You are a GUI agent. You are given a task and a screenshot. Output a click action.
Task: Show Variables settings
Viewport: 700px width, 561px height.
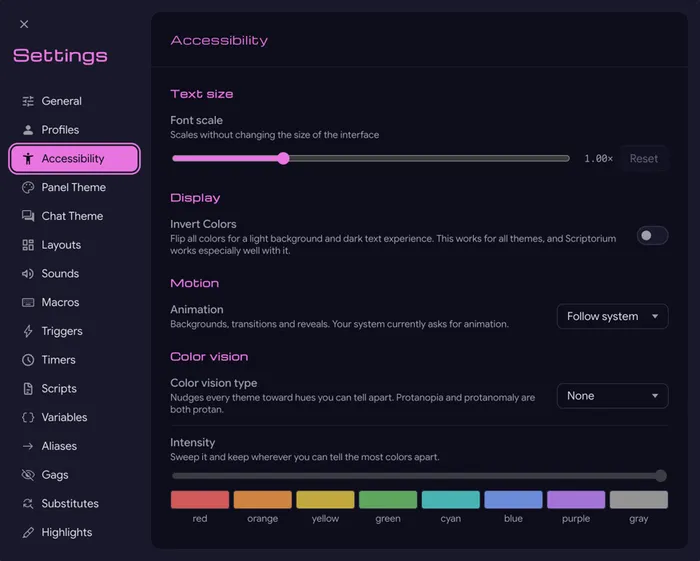(75, 417)
